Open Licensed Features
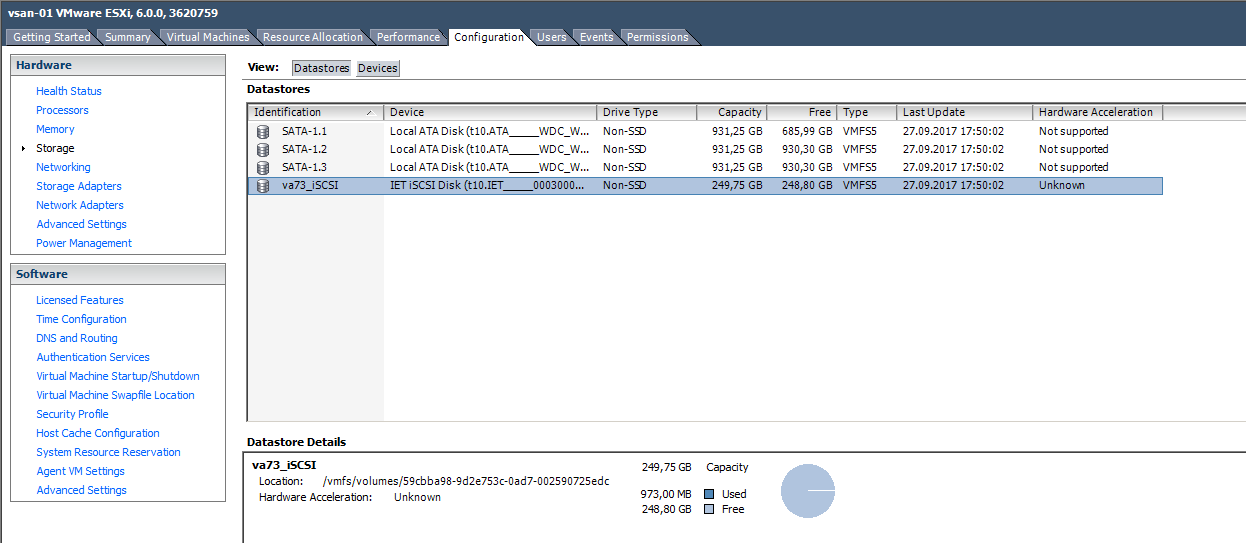 (x=80, y=300)
